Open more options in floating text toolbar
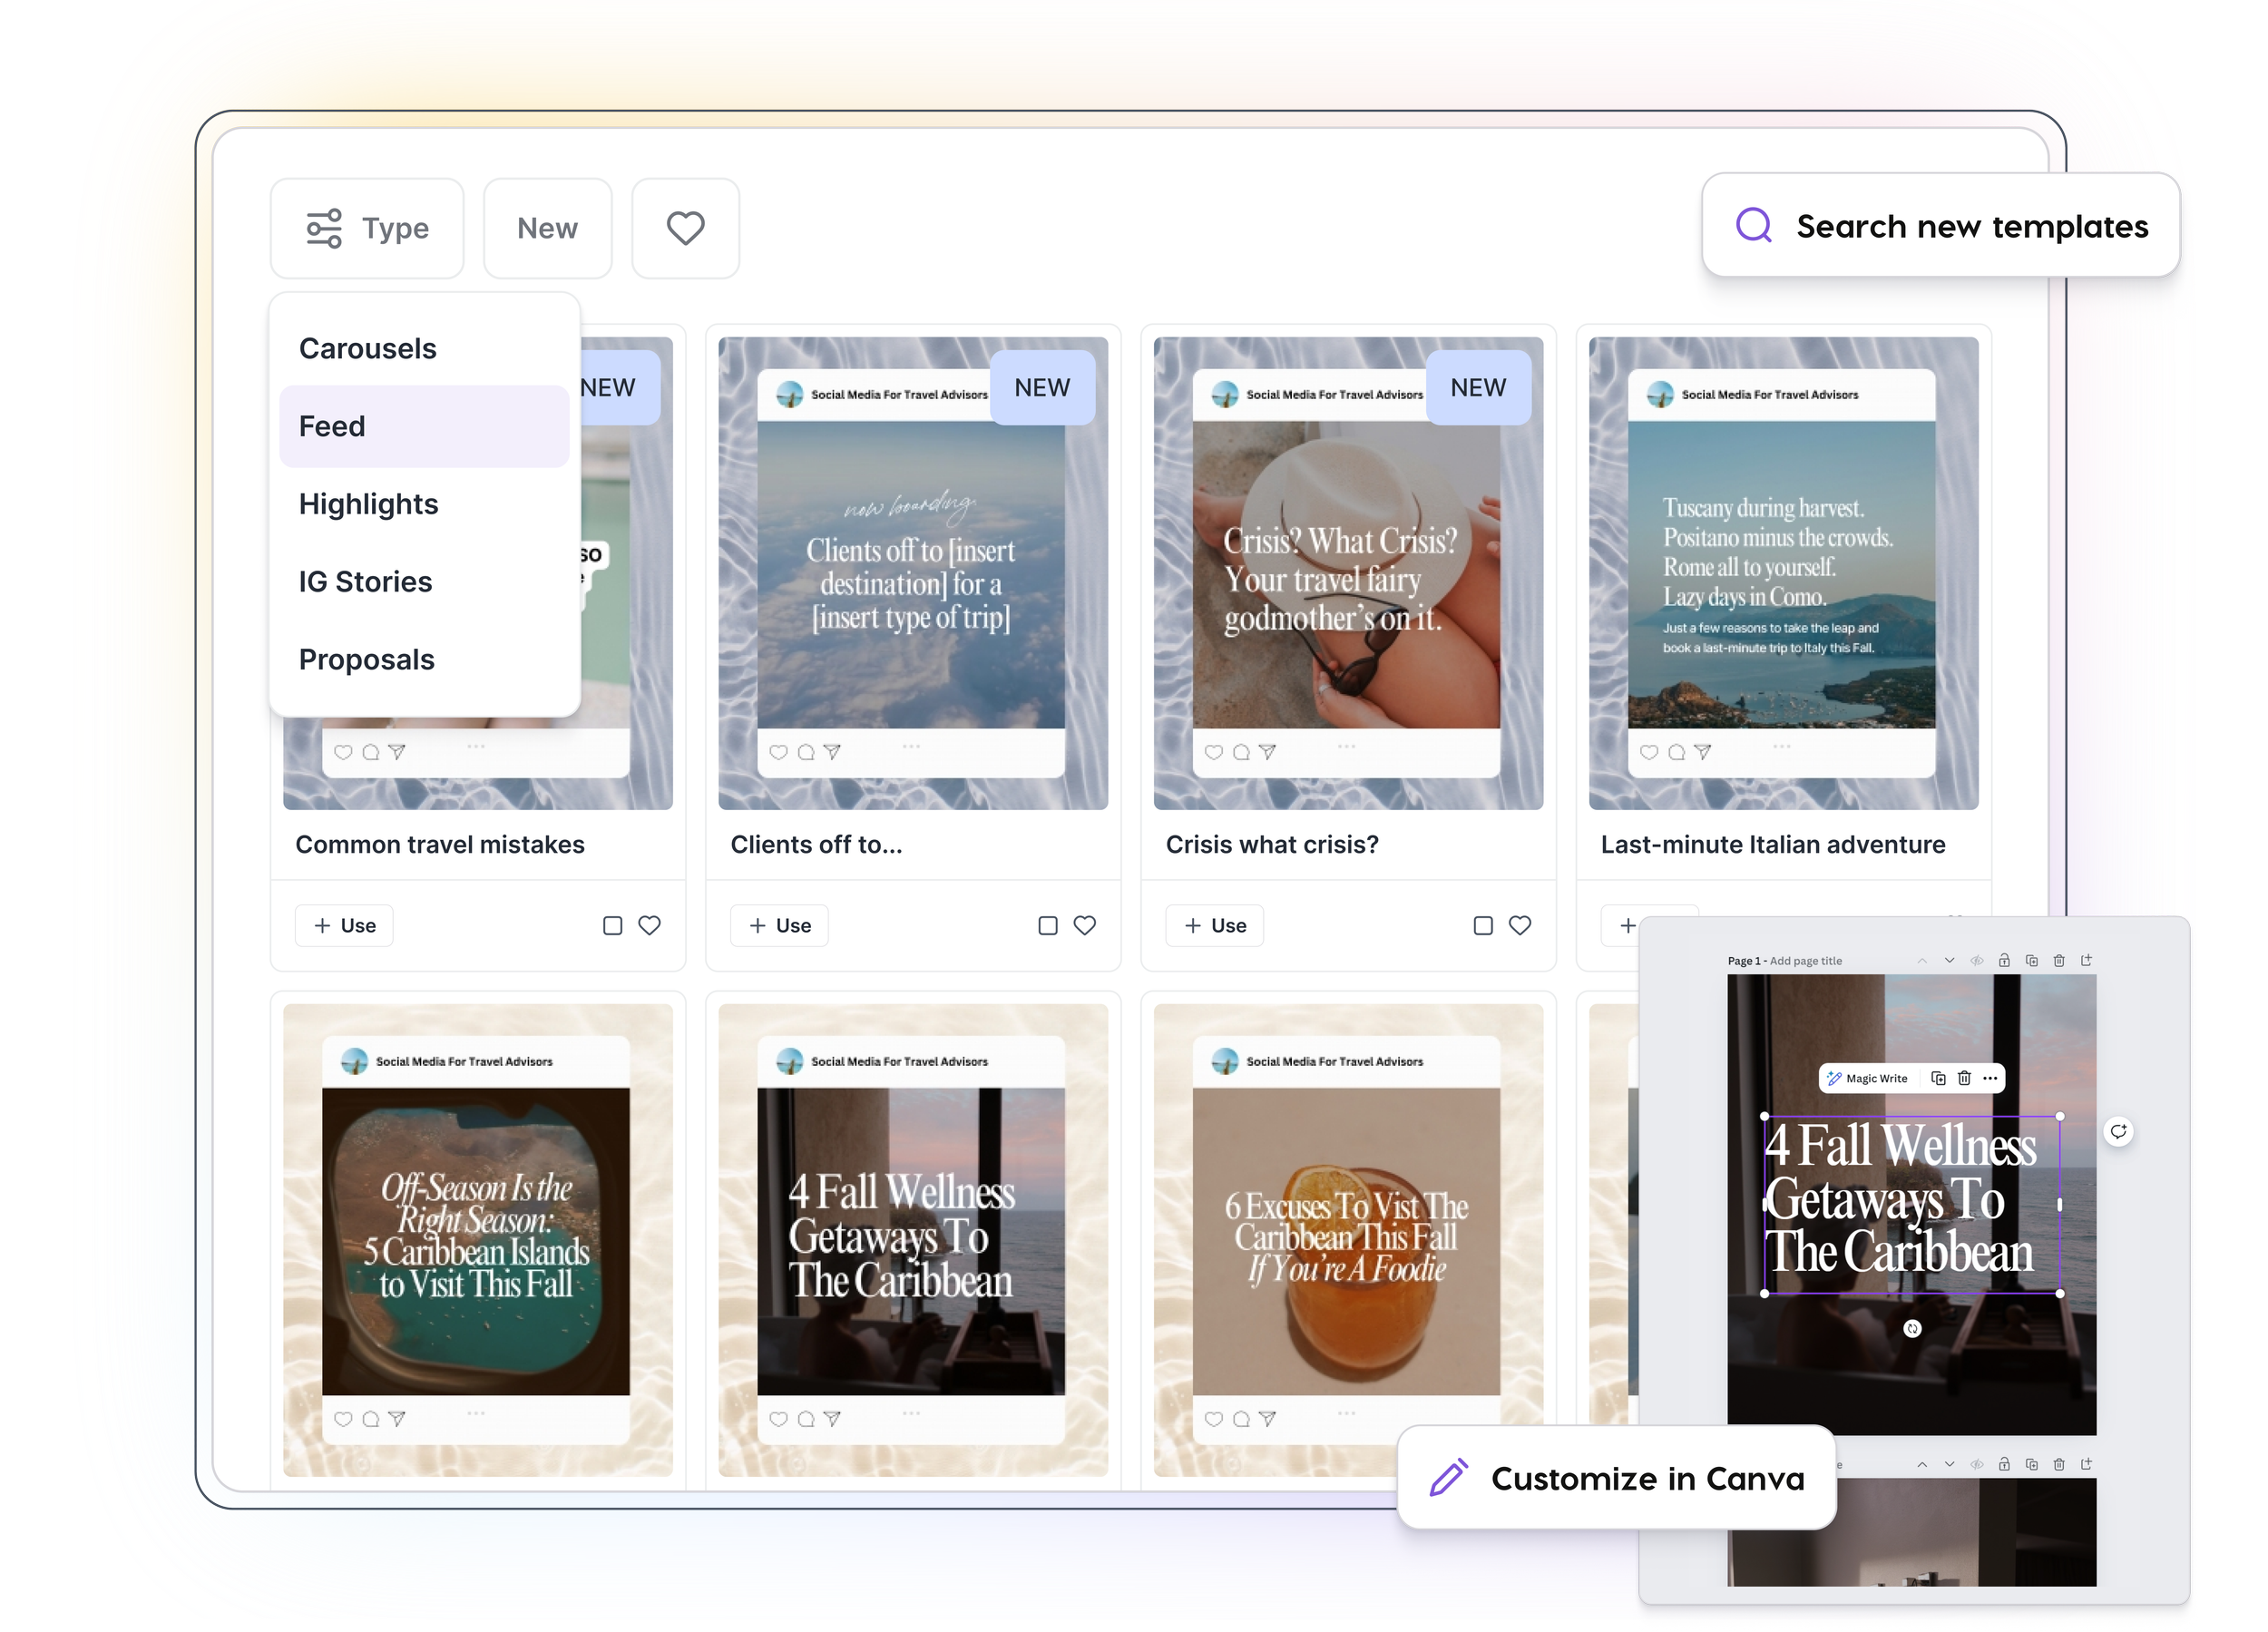 (1990, 1078)
